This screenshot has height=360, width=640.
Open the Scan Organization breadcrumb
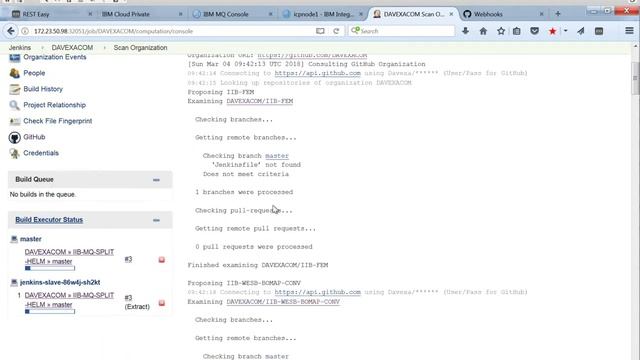pyautogui.click(x=140, y=48)
